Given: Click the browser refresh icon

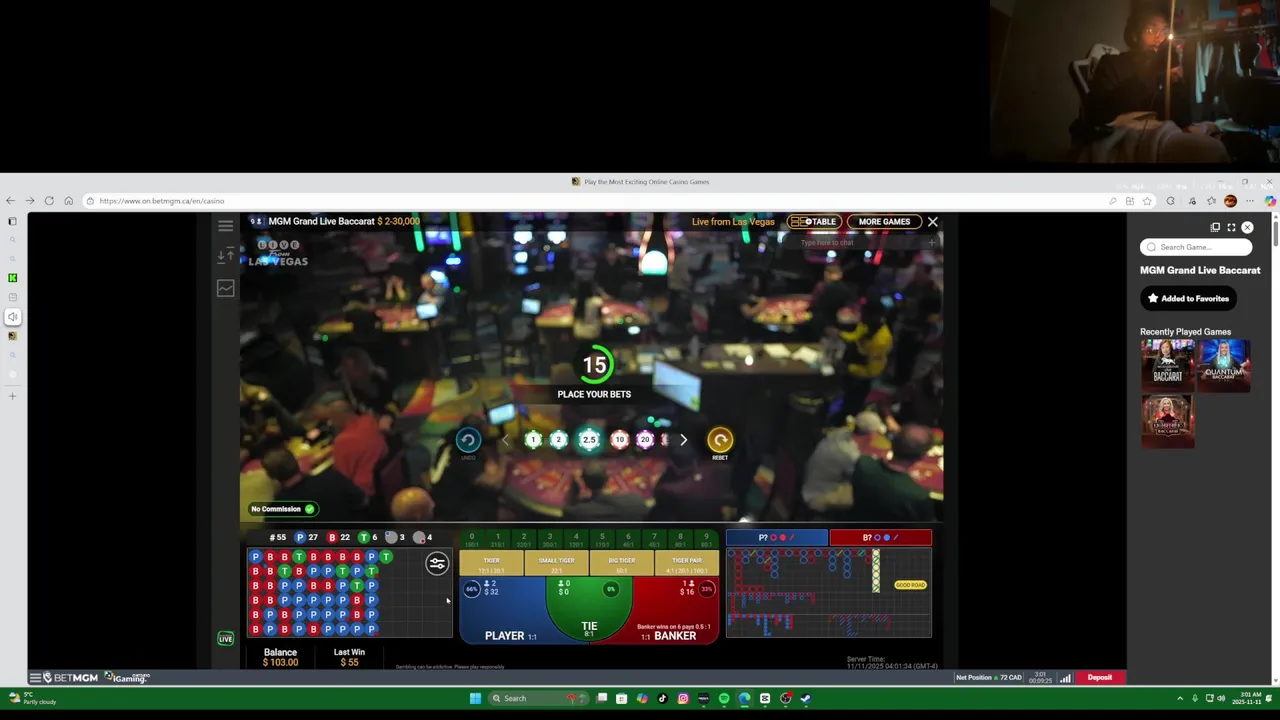Looking at the screenshot, I should [49, 201].
